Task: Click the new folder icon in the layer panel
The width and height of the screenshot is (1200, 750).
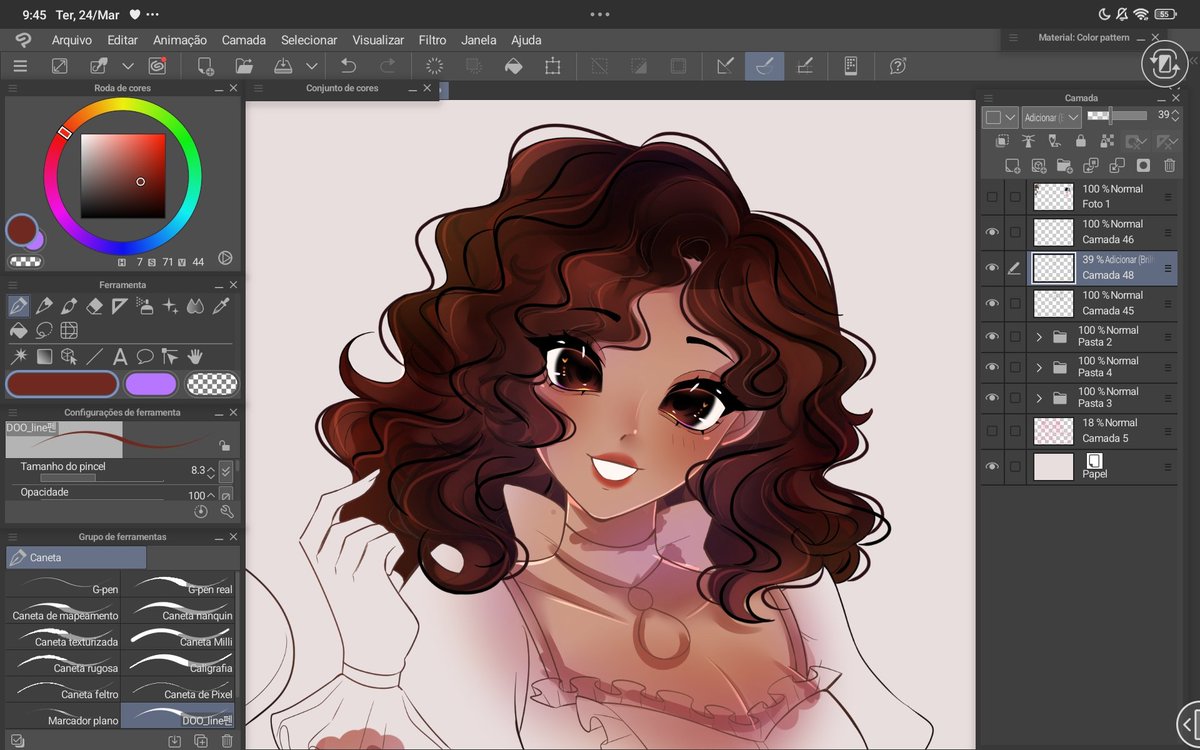Action: (x=1064, y=165)
